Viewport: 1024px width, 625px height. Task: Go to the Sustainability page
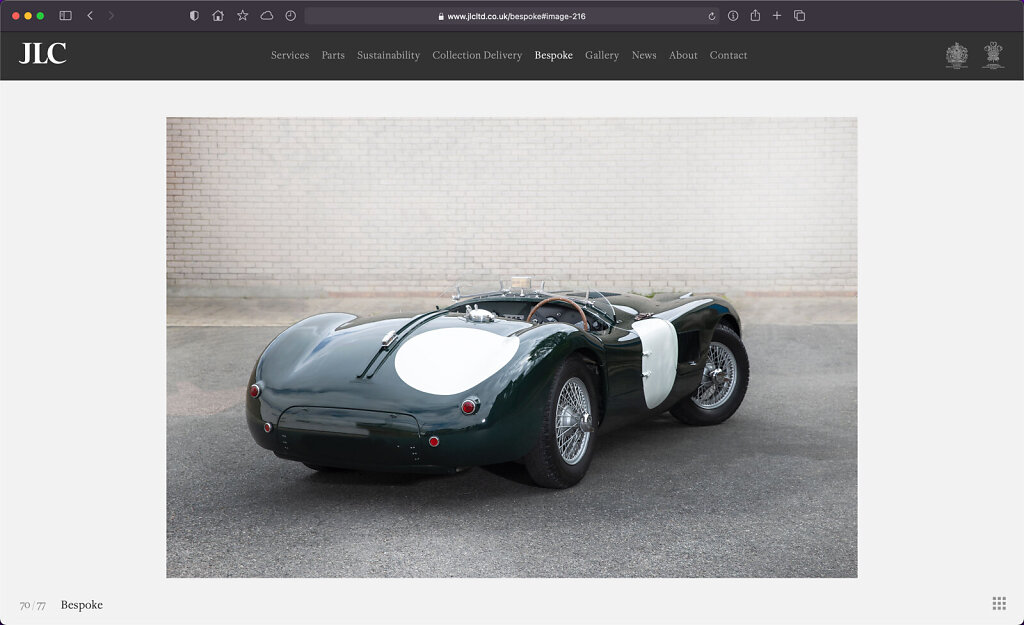coord(388,55)
